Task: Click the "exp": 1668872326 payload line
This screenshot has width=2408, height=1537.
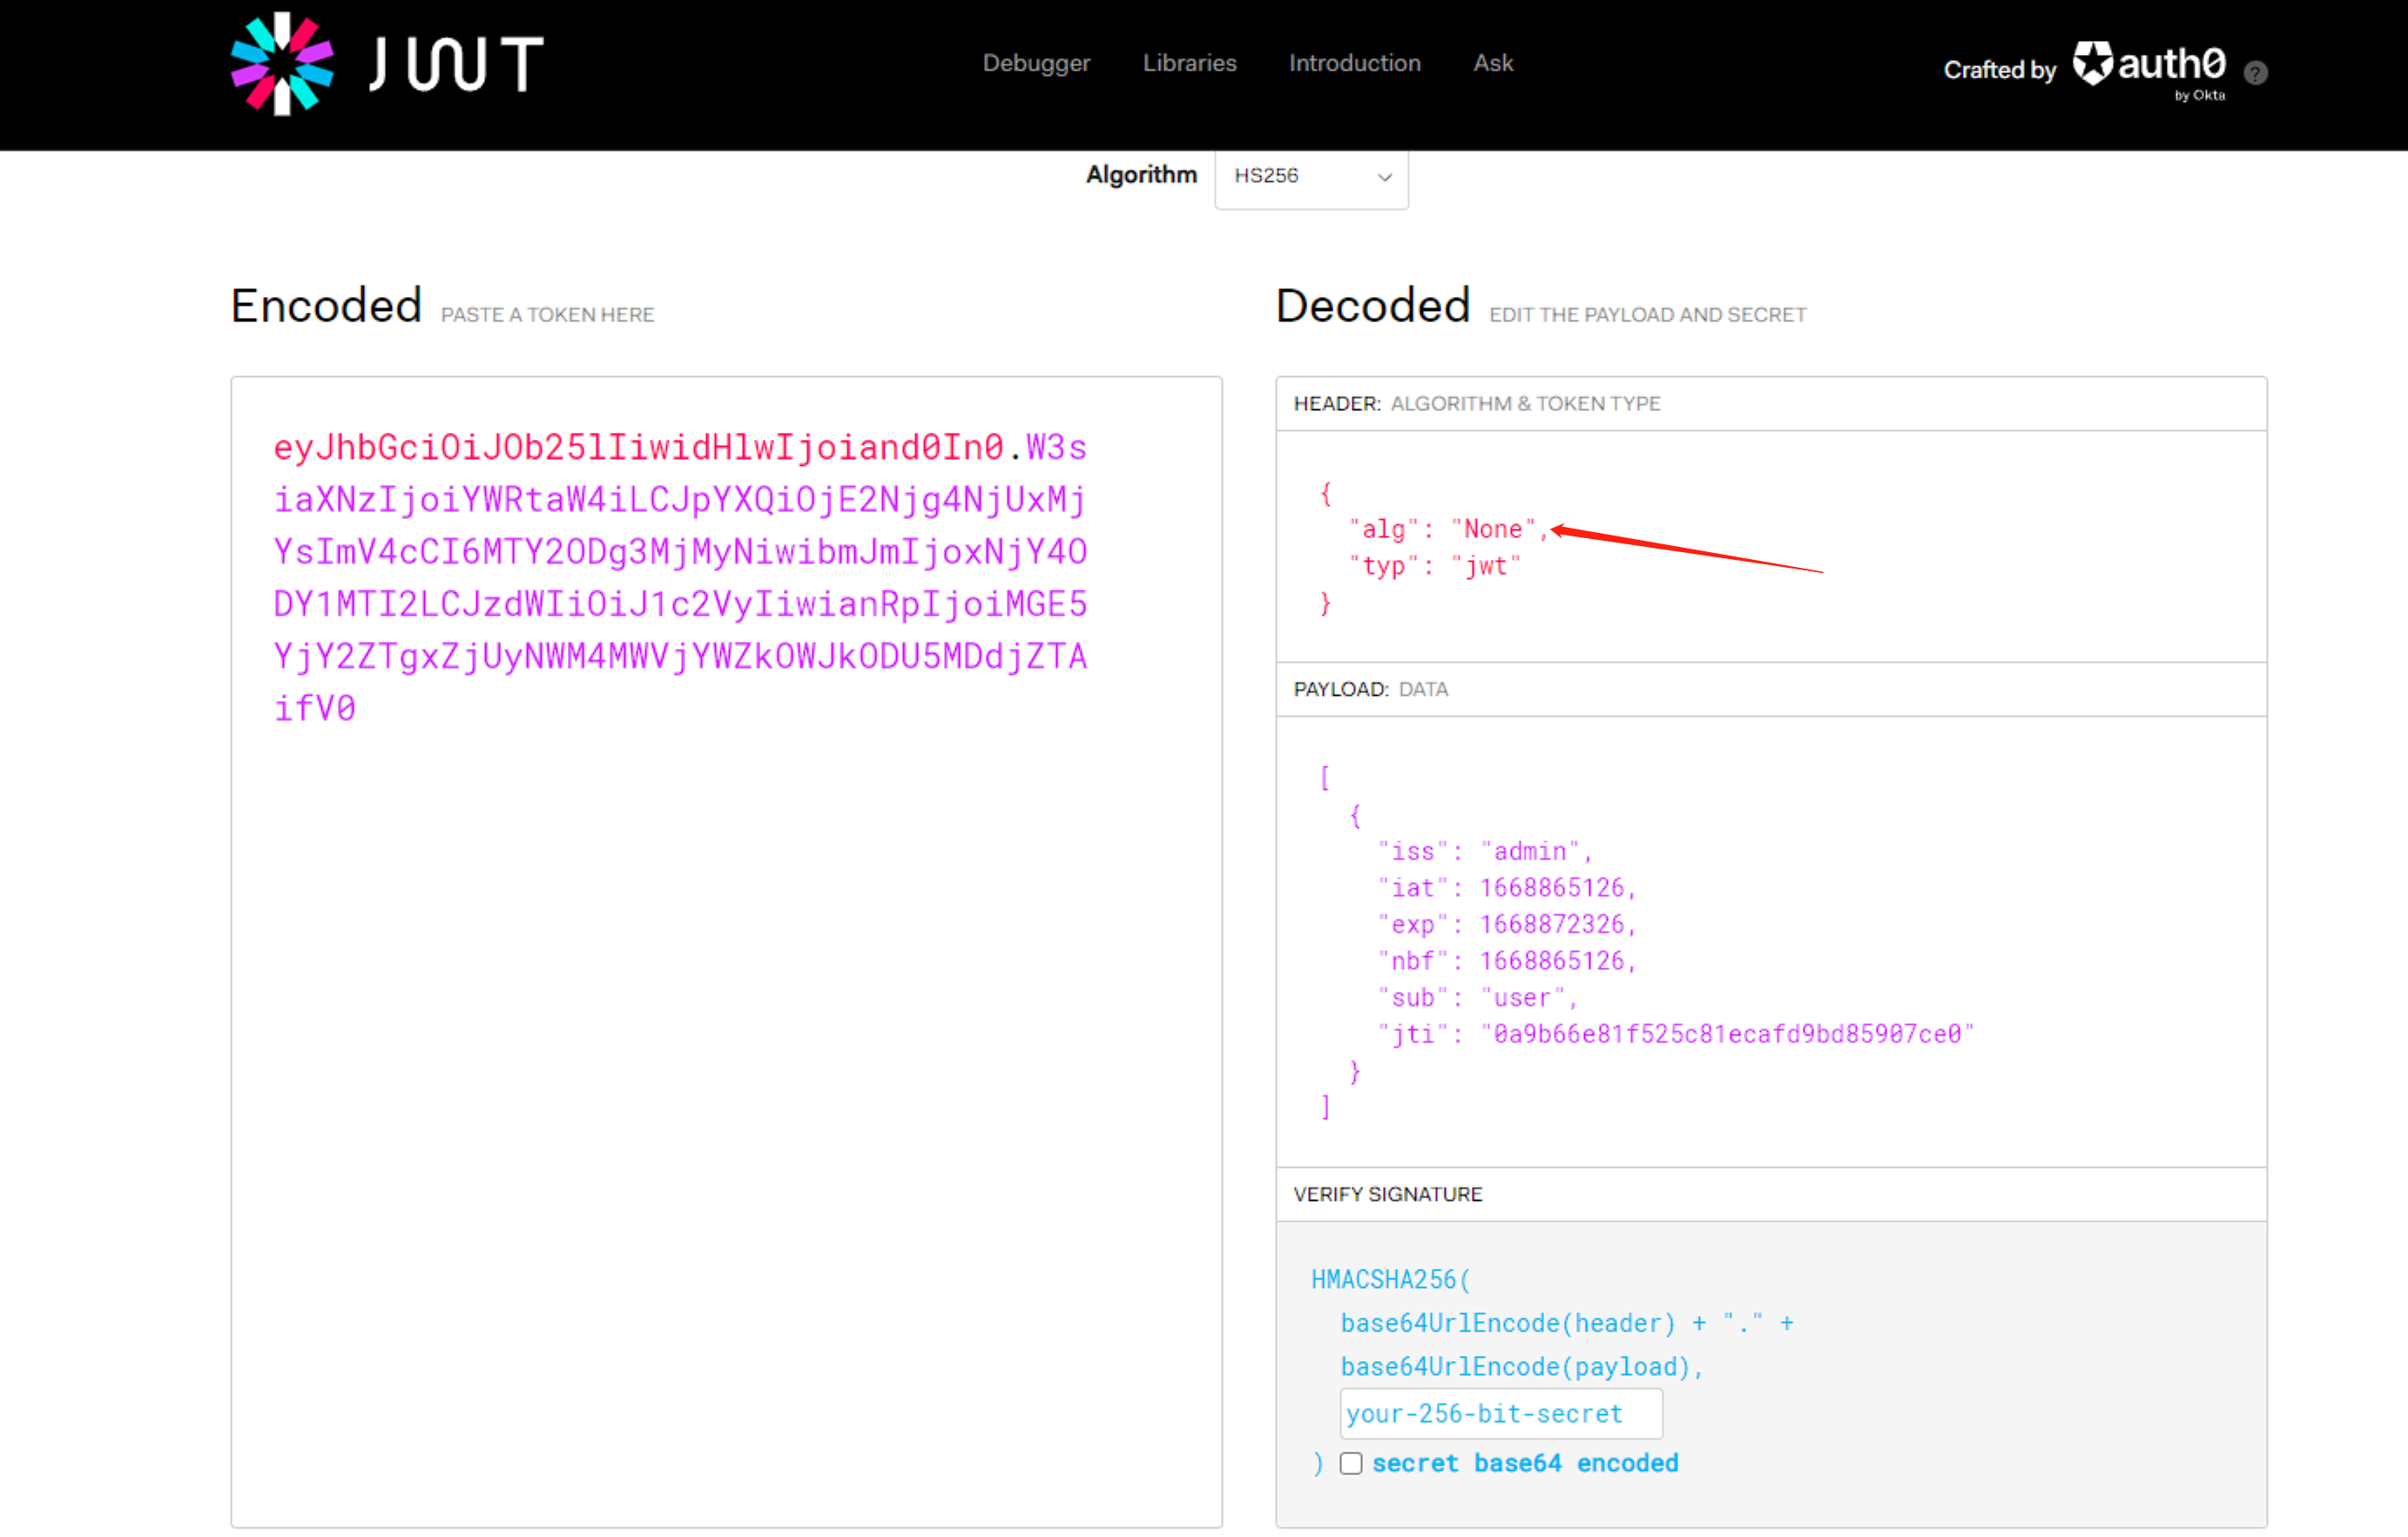Action: click(1506, 924)
